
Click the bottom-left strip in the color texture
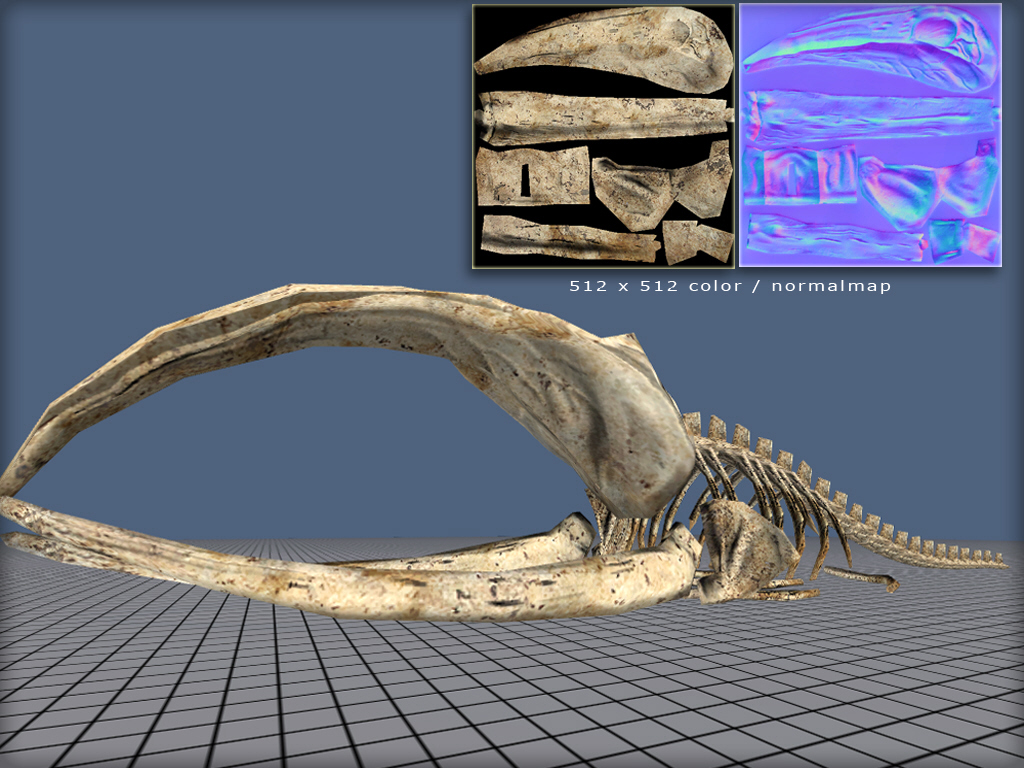tap(565, 238)
